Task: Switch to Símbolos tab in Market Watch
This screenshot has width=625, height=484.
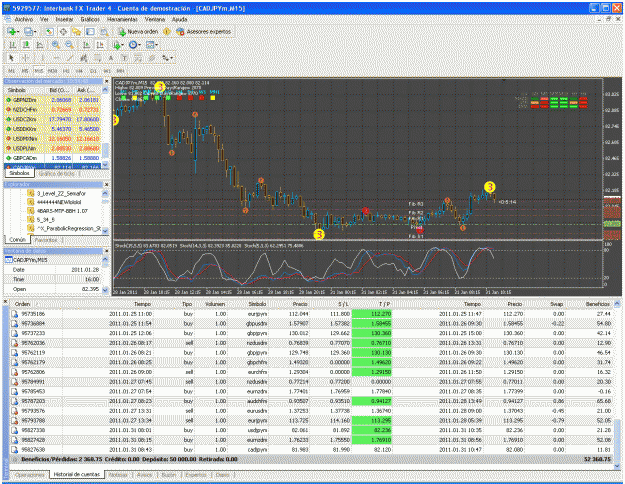Action: point(20,173)
